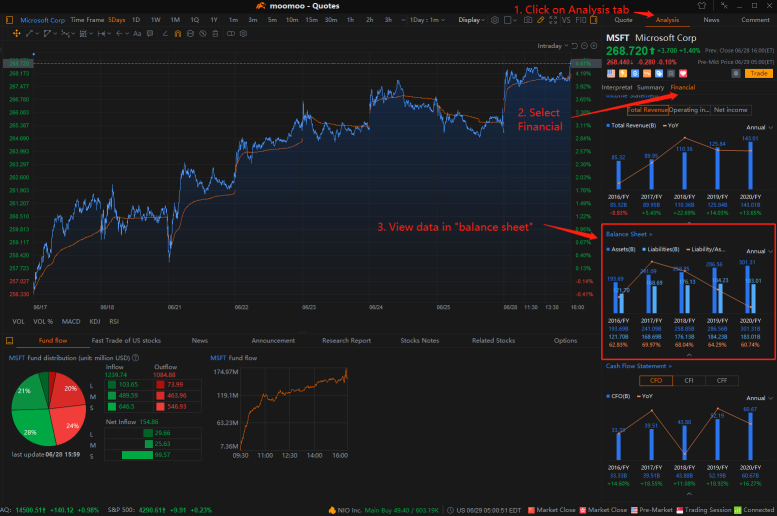Click the orange Trade button
777x516 pixels.
[759, 73]
